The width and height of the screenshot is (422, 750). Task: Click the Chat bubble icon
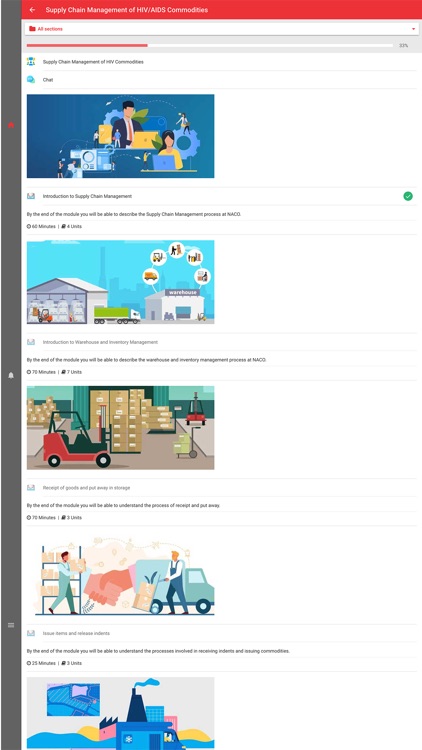coord(31,80)
